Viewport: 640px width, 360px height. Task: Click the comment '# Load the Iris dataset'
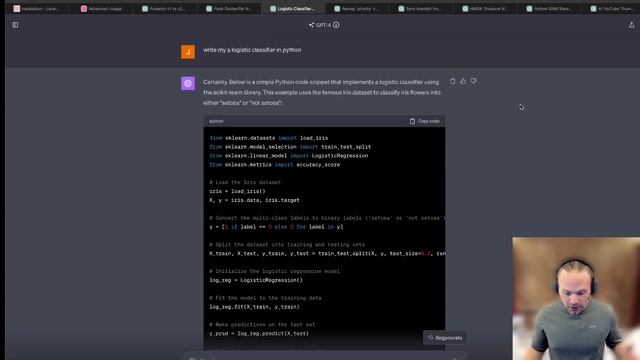coord(245,182)
